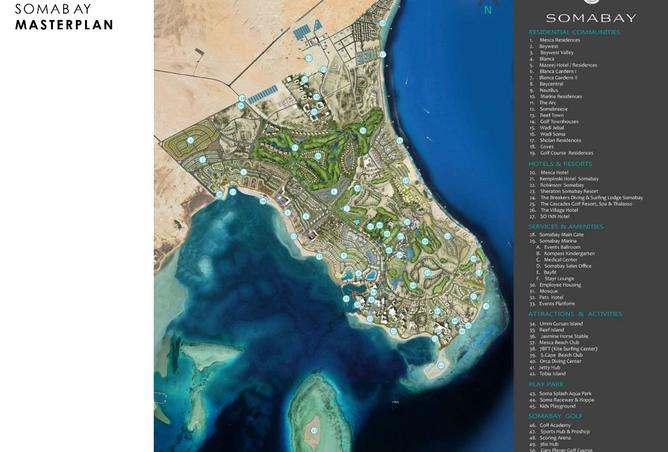Screen dimensions: 668x452
Task: Select legend entry Robinson Somabay
Action: [556, 185]
